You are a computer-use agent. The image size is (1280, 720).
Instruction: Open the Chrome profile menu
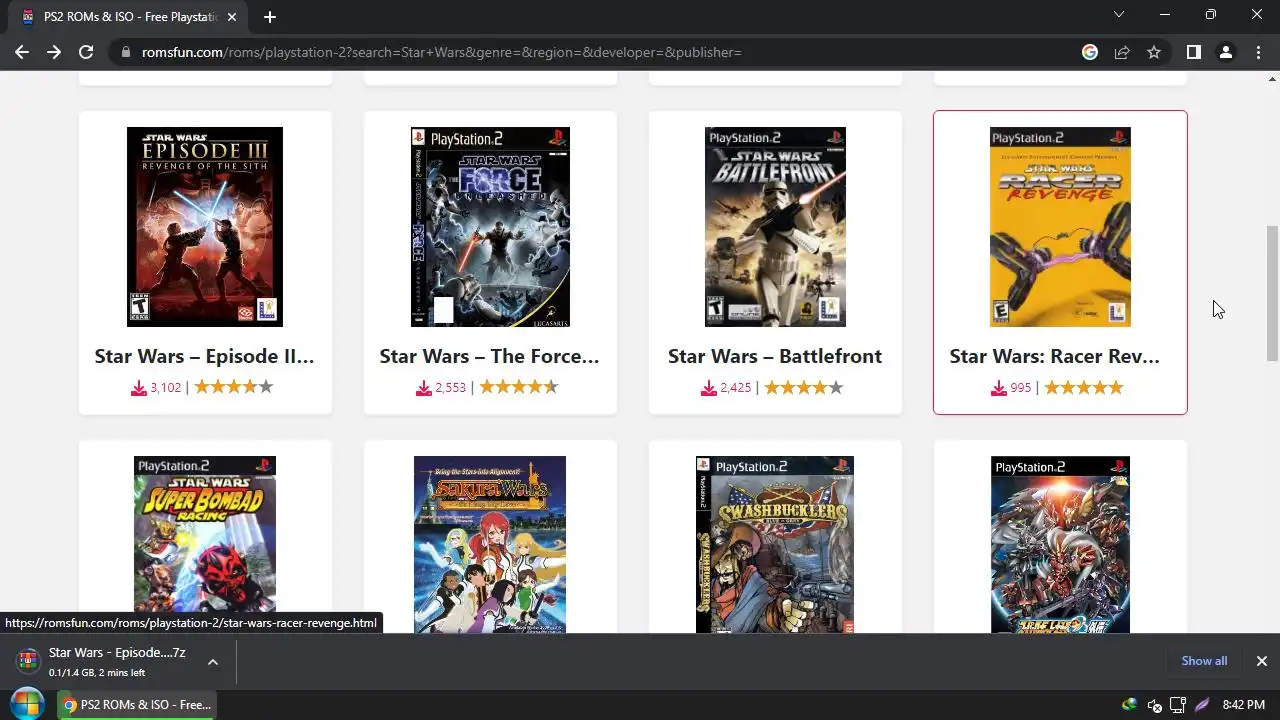pyautogui.click(x=1226, y=52)
